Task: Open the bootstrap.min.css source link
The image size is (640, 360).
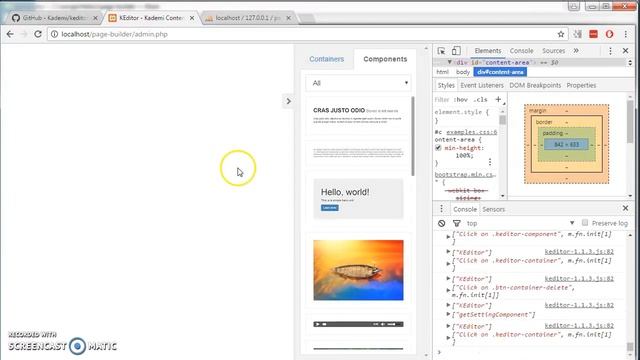Action: (x=465, y=174)
